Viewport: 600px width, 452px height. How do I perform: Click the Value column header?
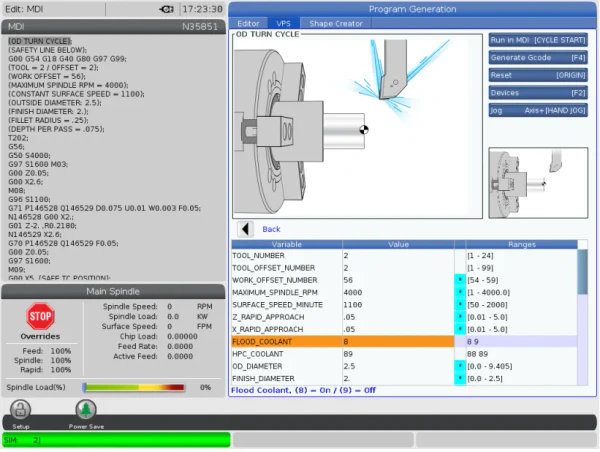398,245
